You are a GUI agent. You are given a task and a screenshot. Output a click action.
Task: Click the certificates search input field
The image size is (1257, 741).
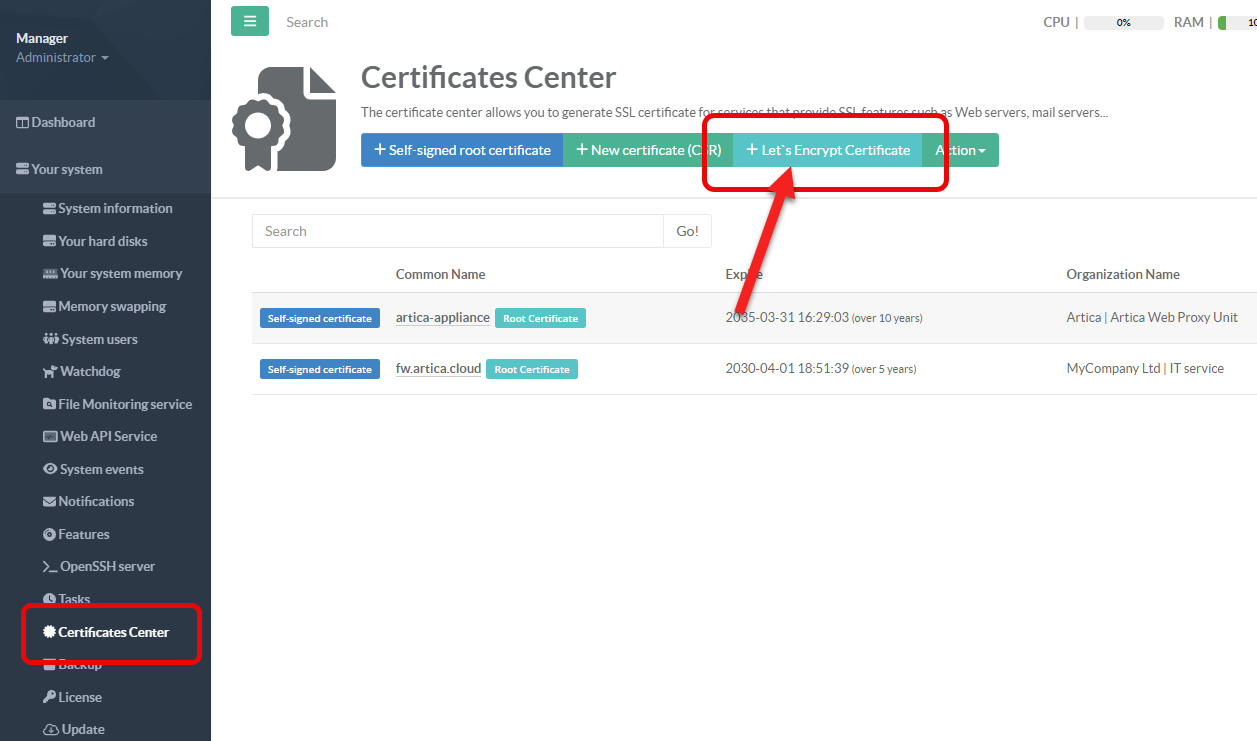(x=457, y=231)
